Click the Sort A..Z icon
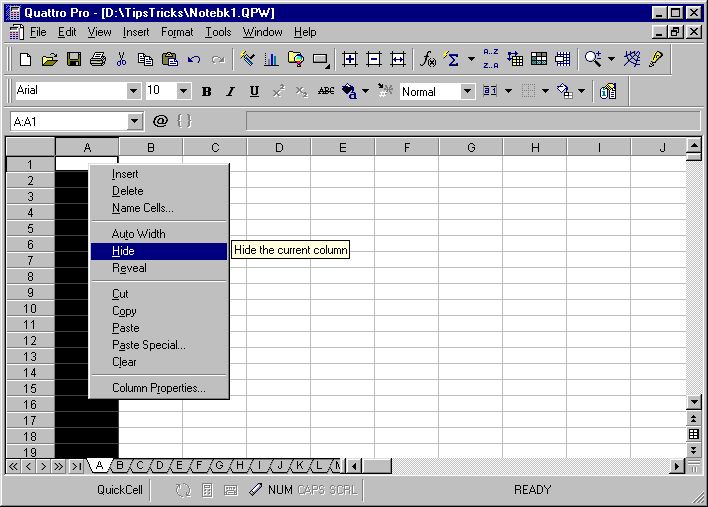Image resolution: width=708 pixels, height=507 pixels. pos(491,59)
